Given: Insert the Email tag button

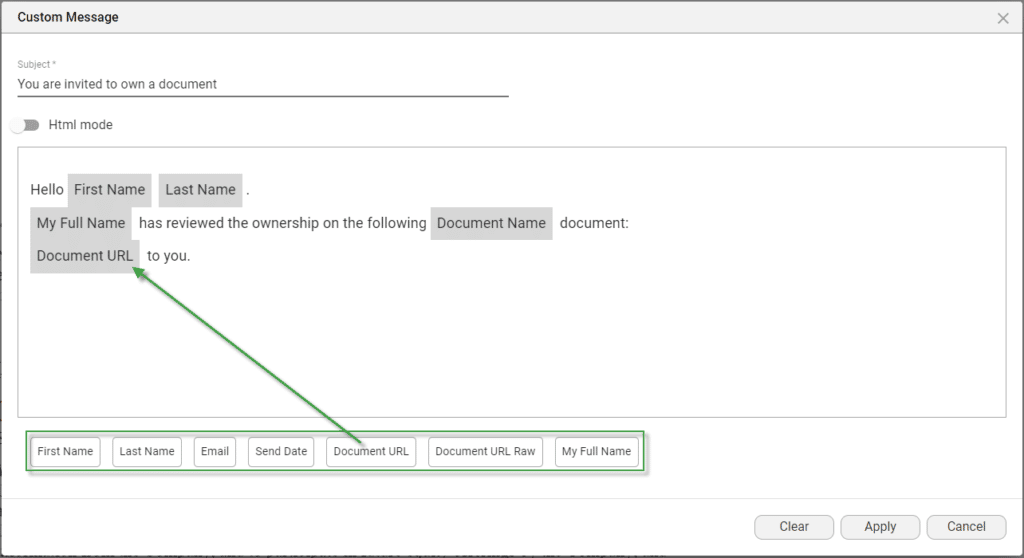Looking at the screenshot, I should pyautogui.click(x=215, y=451).
